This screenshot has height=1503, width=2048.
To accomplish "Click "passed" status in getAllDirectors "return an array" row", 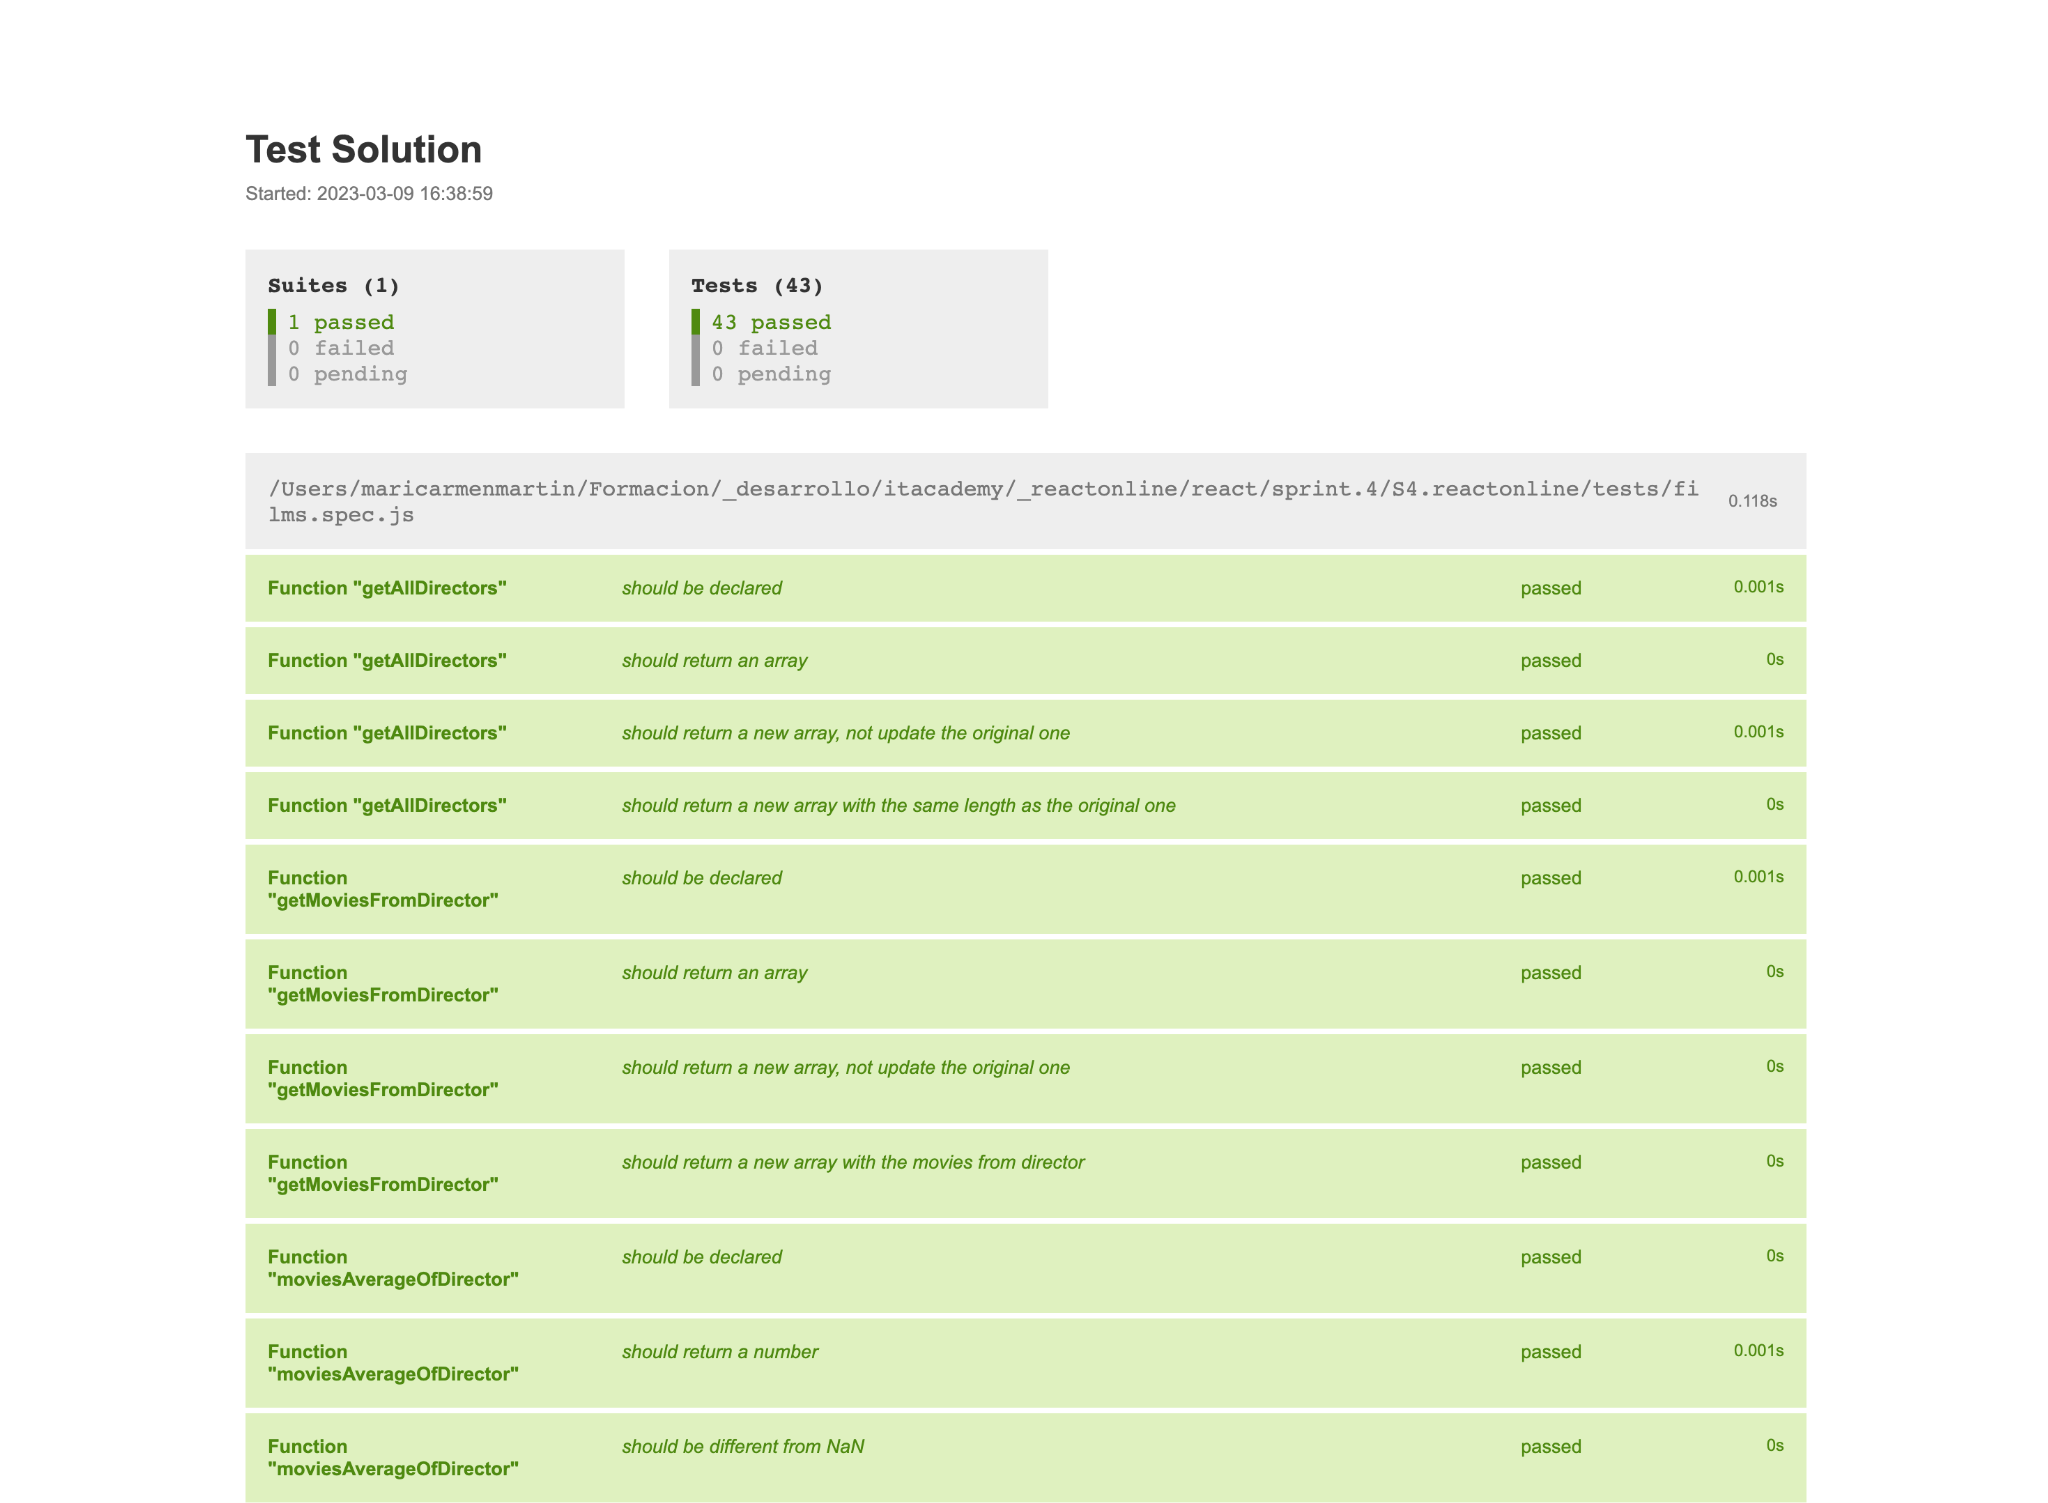I will coord(1551,661).
